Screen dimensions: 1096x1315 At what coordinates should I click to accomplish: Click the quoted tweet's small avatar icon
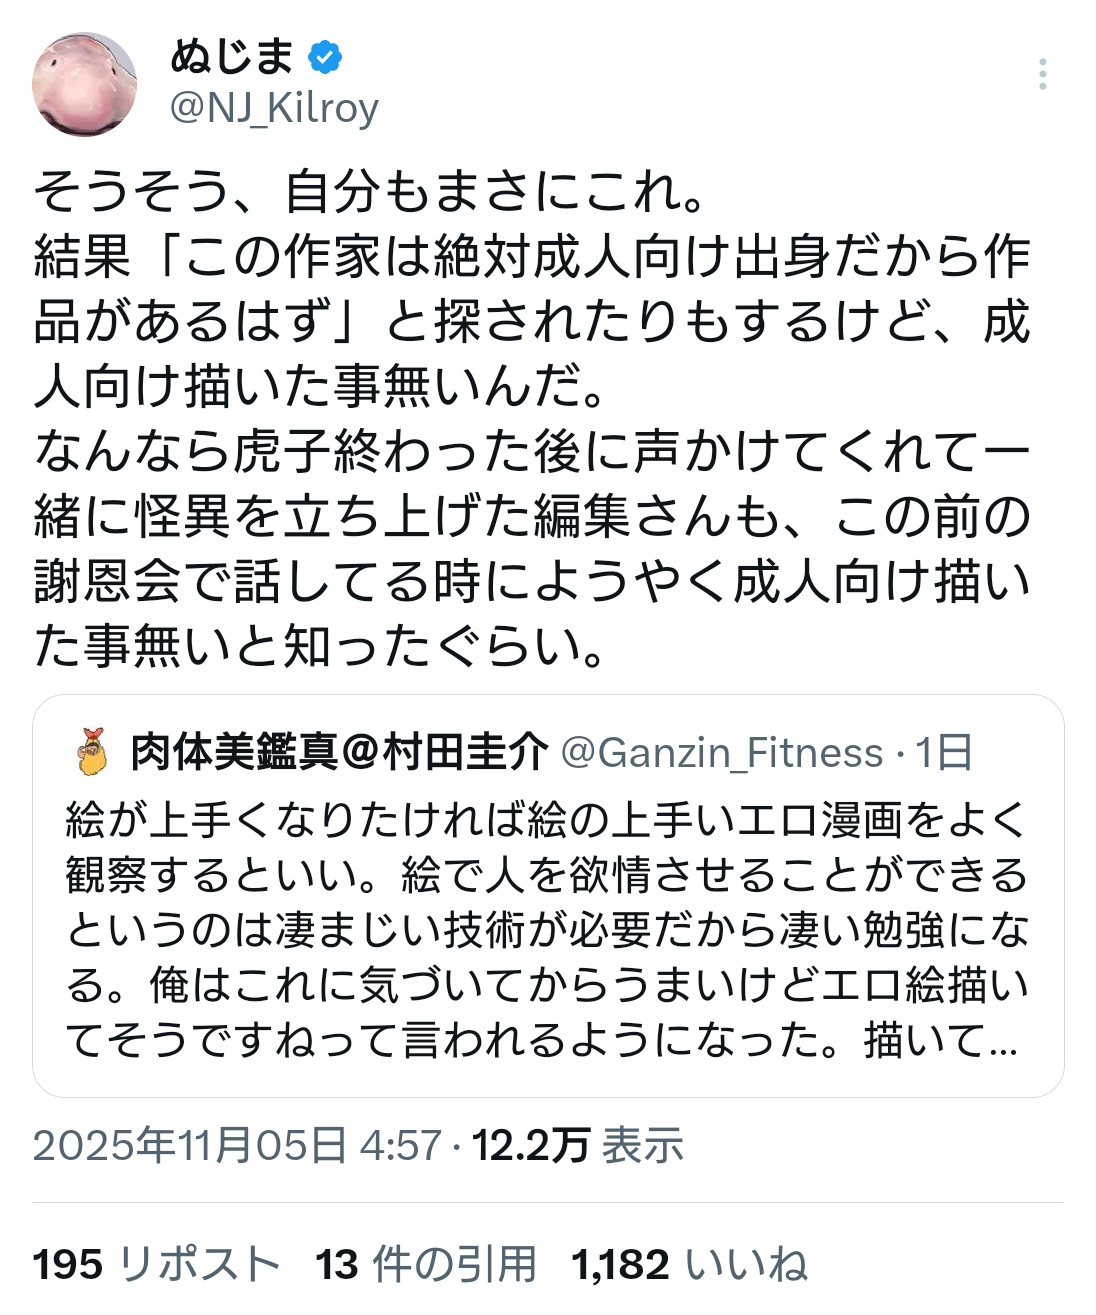(92, 752)
